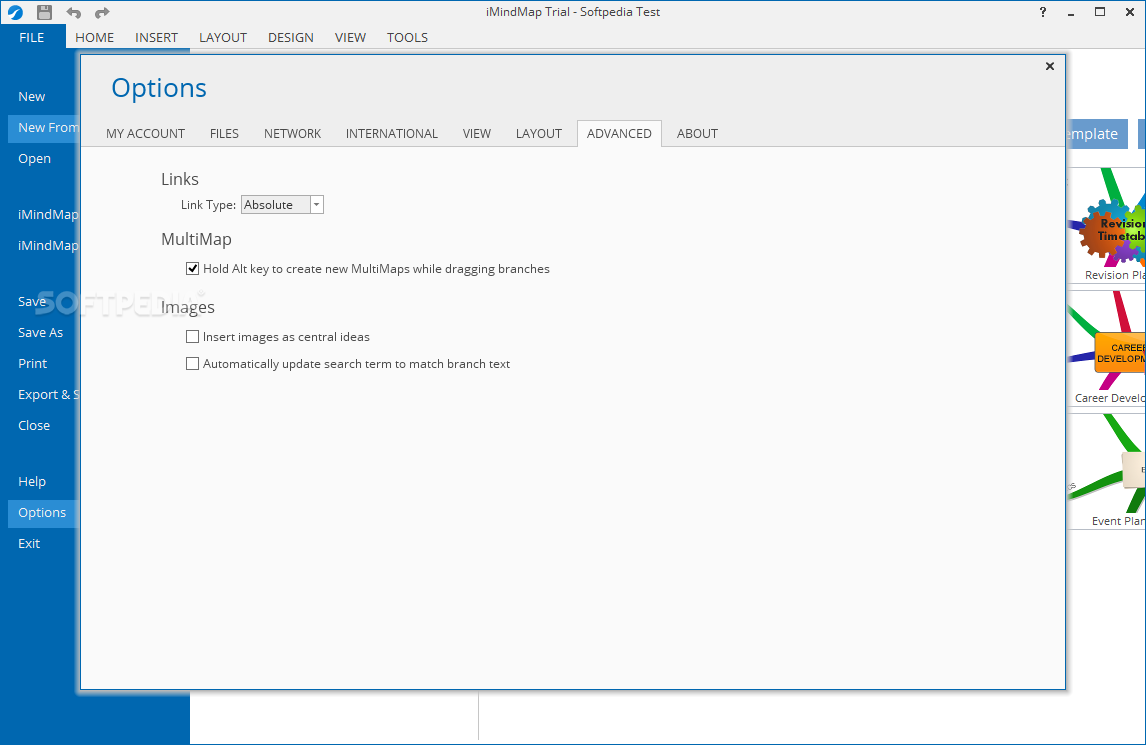
Task: Switch to the LAYOUT options tab
Action: click(539, 134)
